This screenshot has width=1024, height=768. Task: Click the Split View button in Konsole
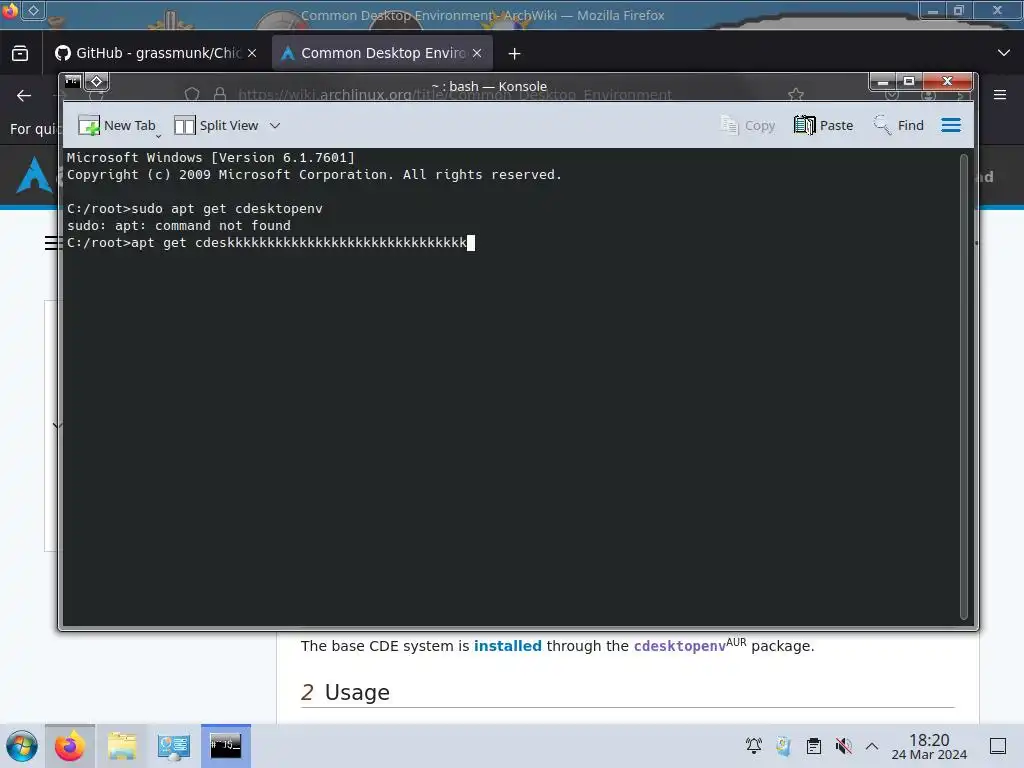pyautogui.click(x=216, y=125)
